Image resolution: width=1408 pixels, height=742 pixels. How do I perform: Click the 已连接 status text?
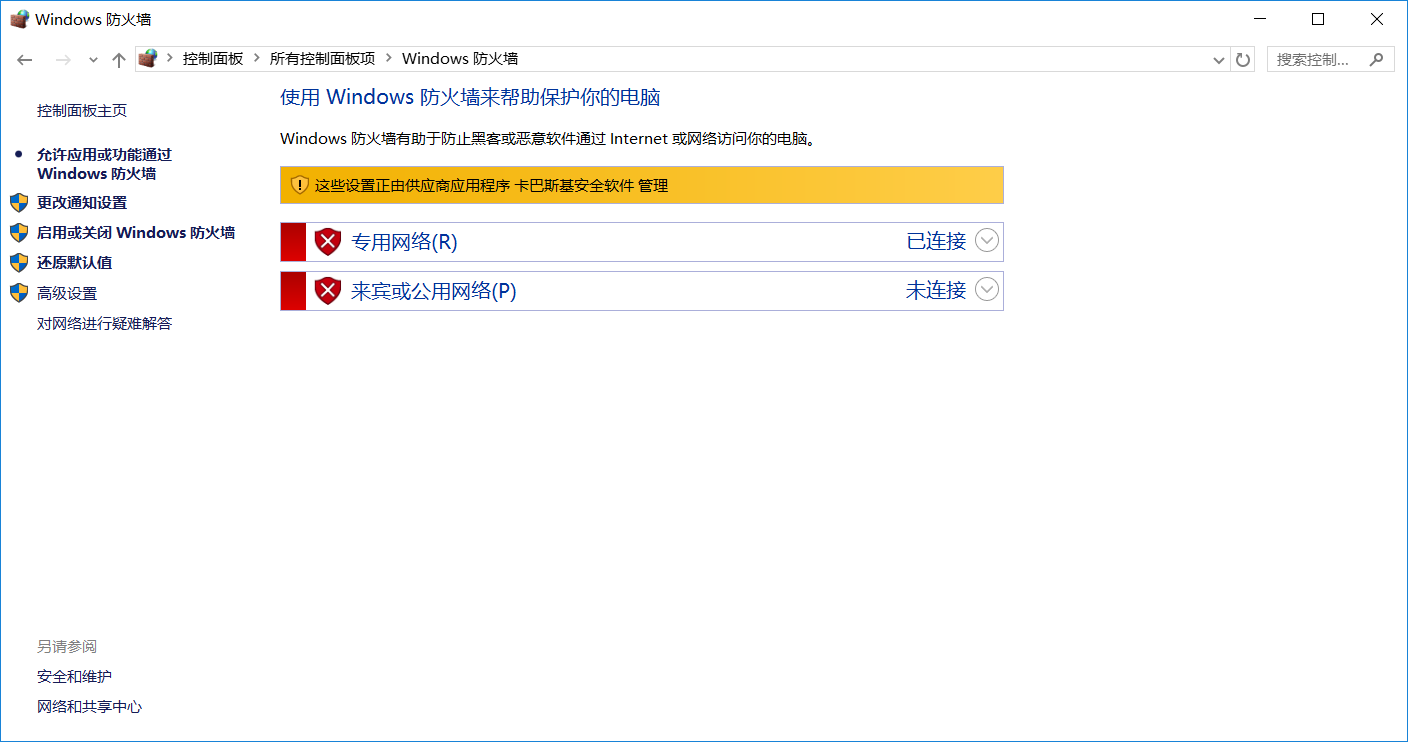tap(936, 241)
